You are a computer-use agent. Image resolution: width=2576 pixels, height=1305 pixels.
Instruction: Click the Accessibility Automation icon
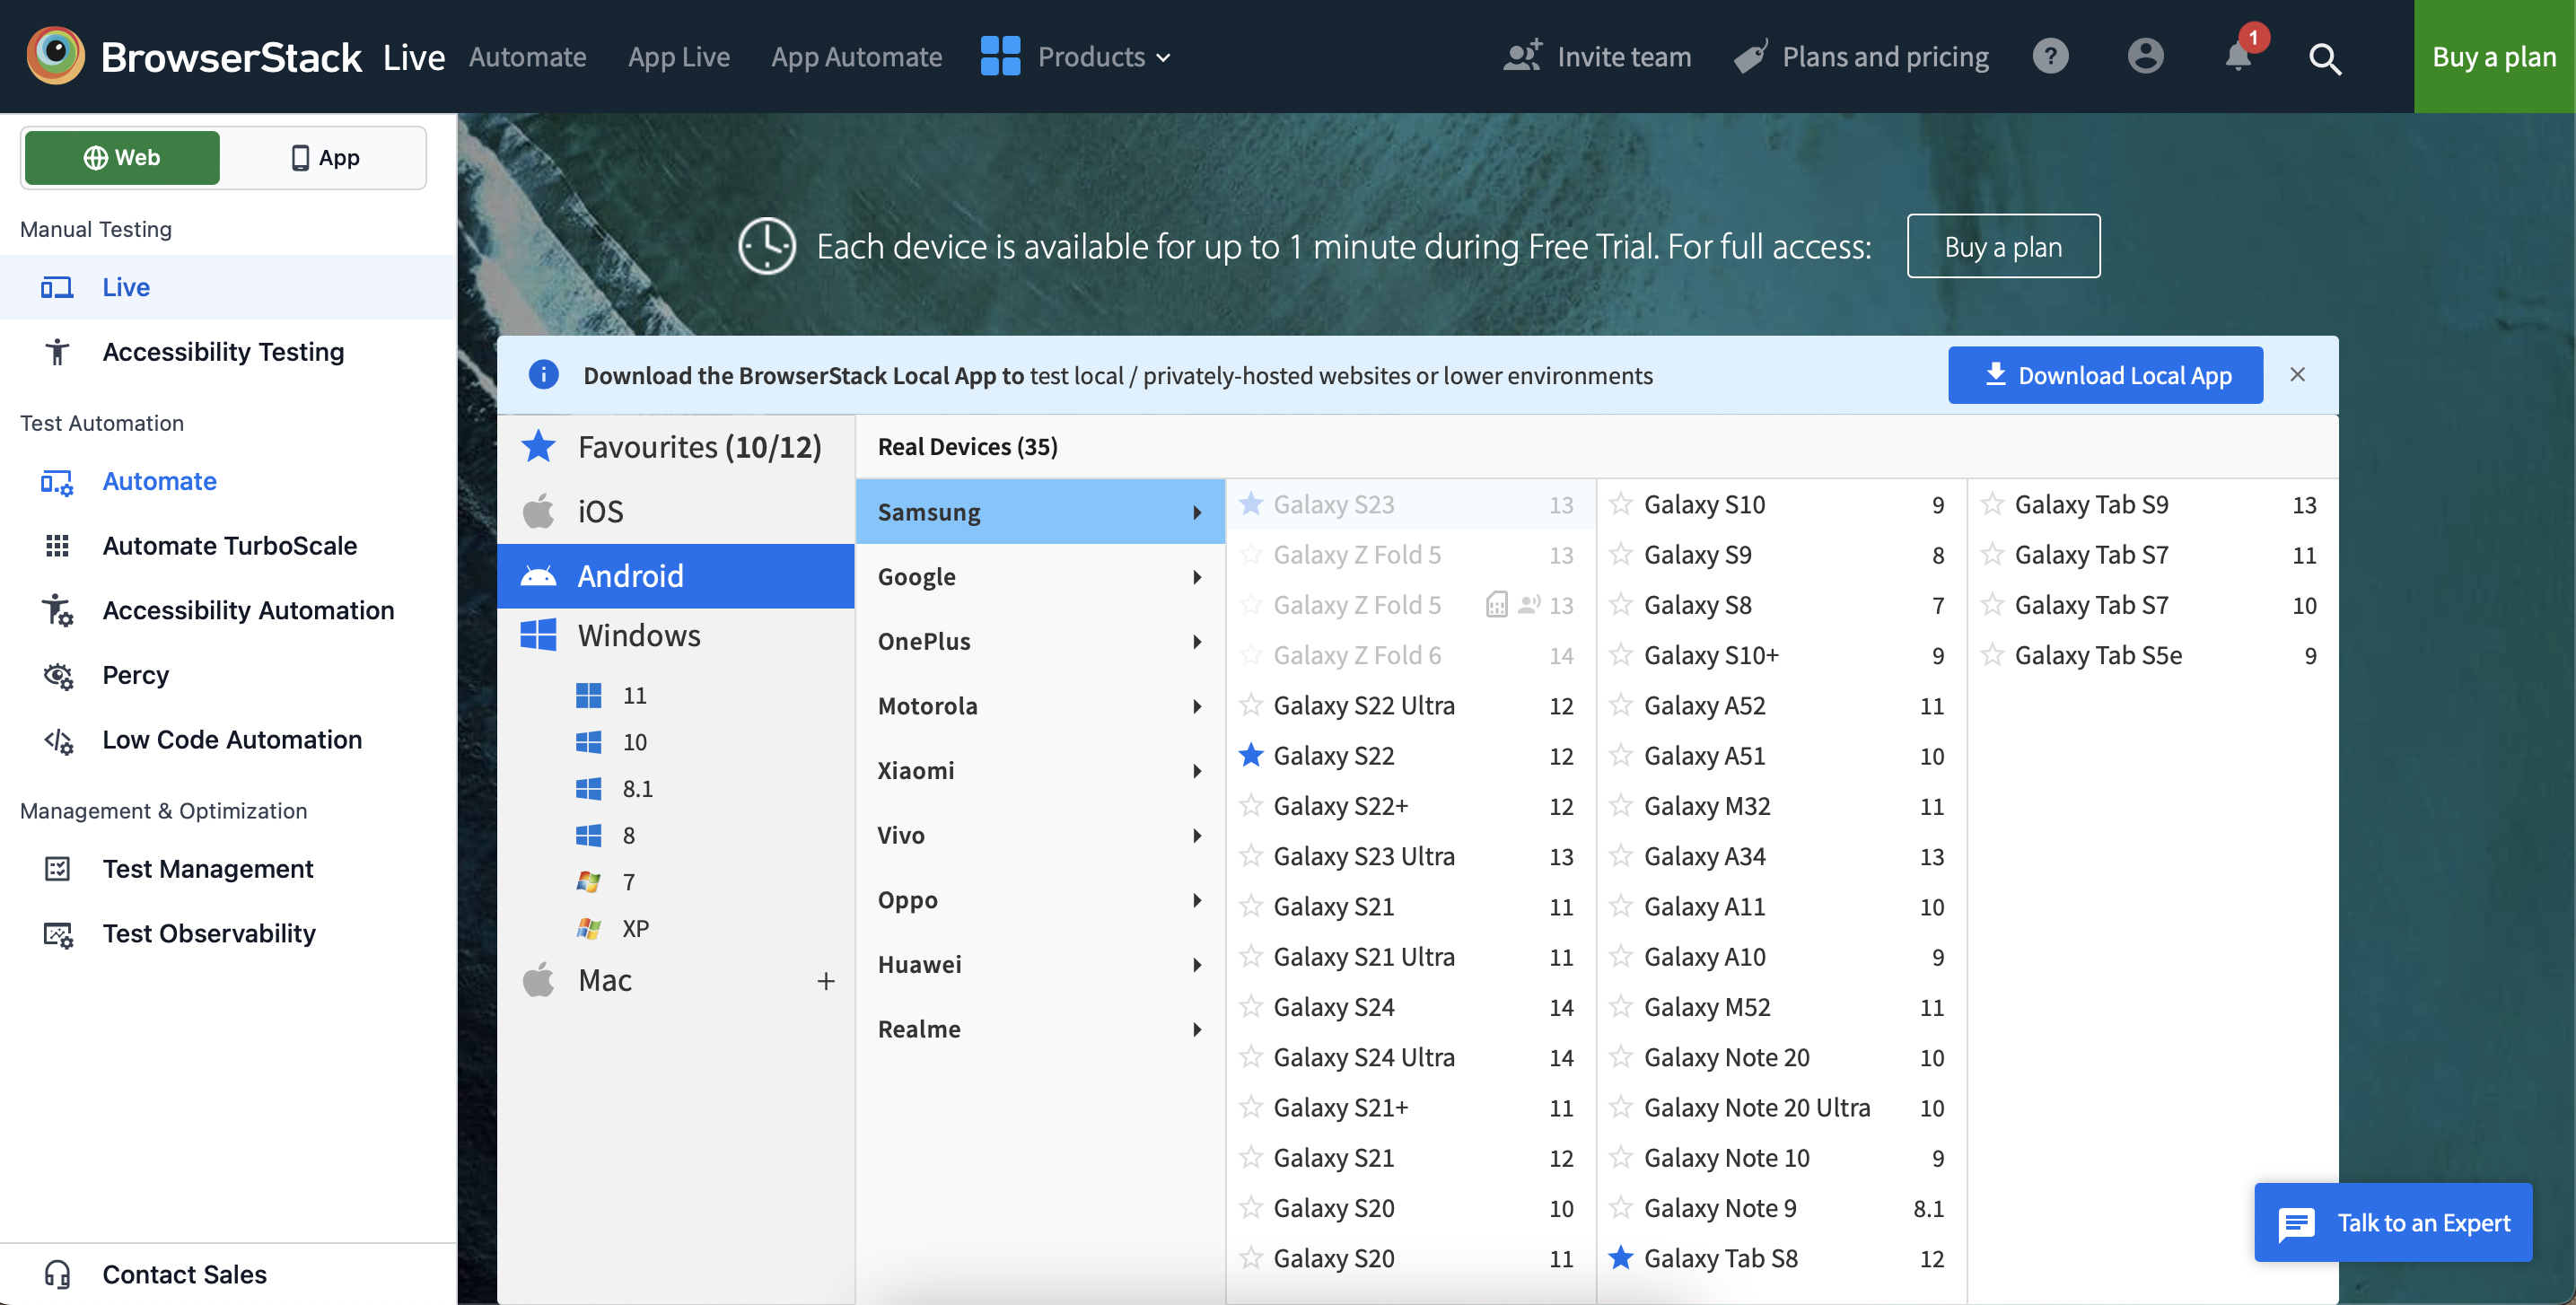pos(58,610)
